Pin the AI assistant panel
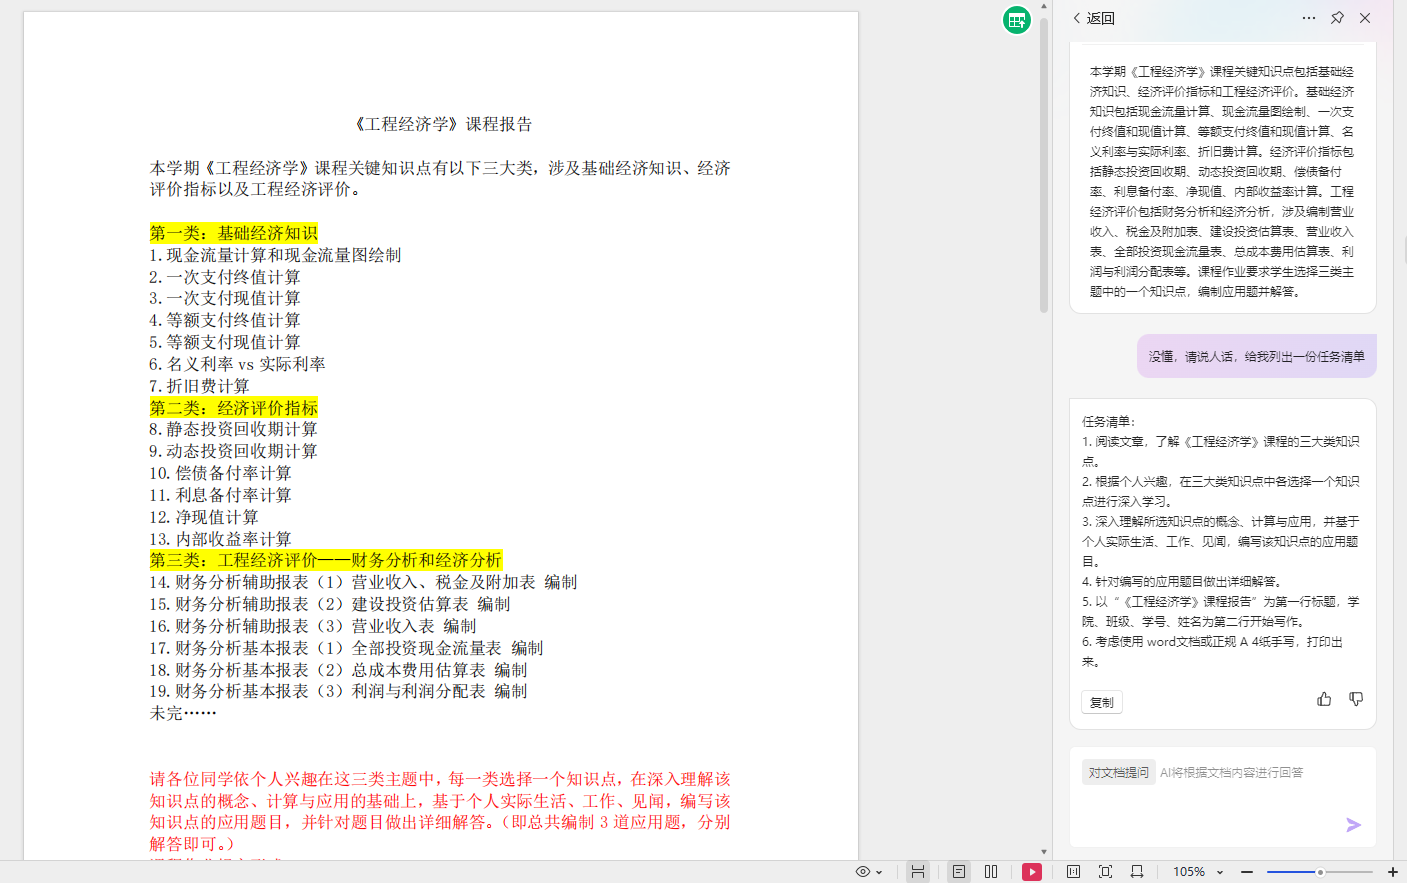Image resolution: width=1407 pixels, height=883 pixels. click(1337, 18)
